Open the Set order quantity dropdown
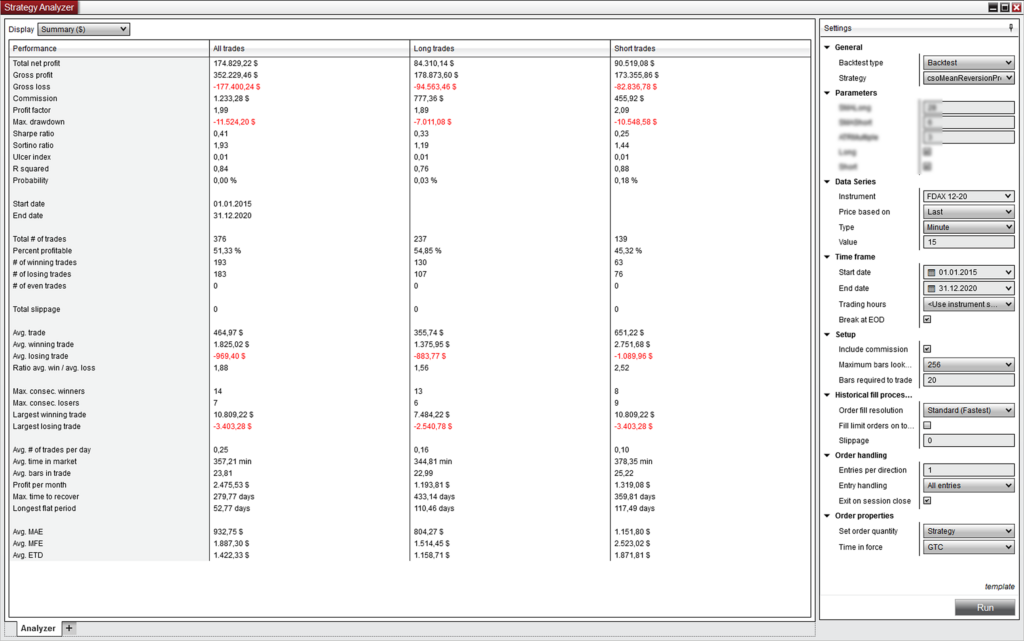Image resolution: width=1024 pixels, height=641 pixels. pyautogui.click(x=968, y=531)
